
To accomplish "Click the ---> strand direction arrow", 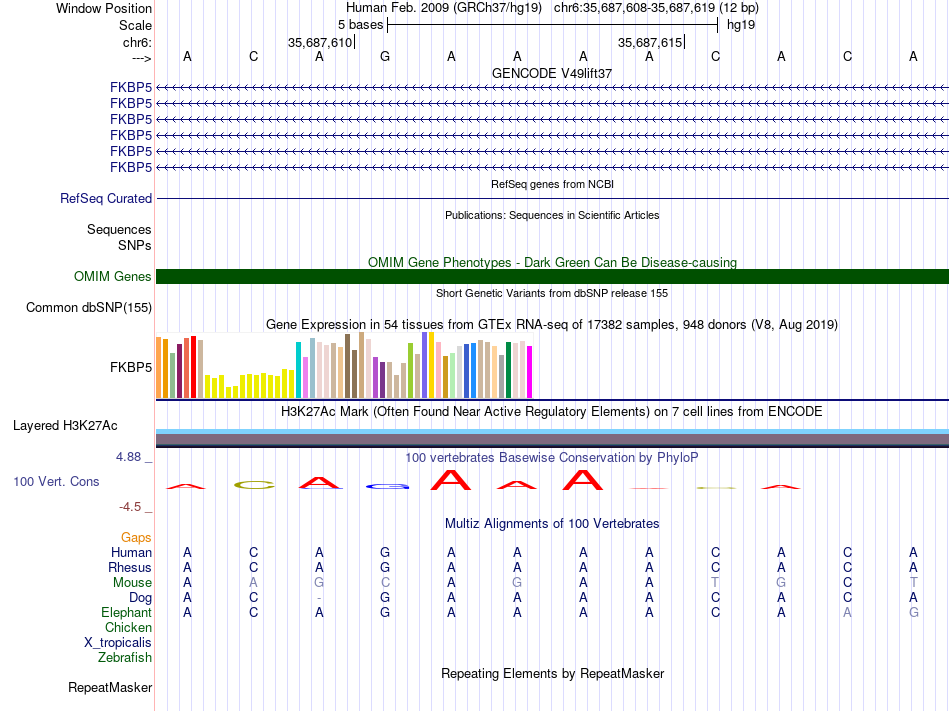I will pyautogui.click(x=141, y=58).
